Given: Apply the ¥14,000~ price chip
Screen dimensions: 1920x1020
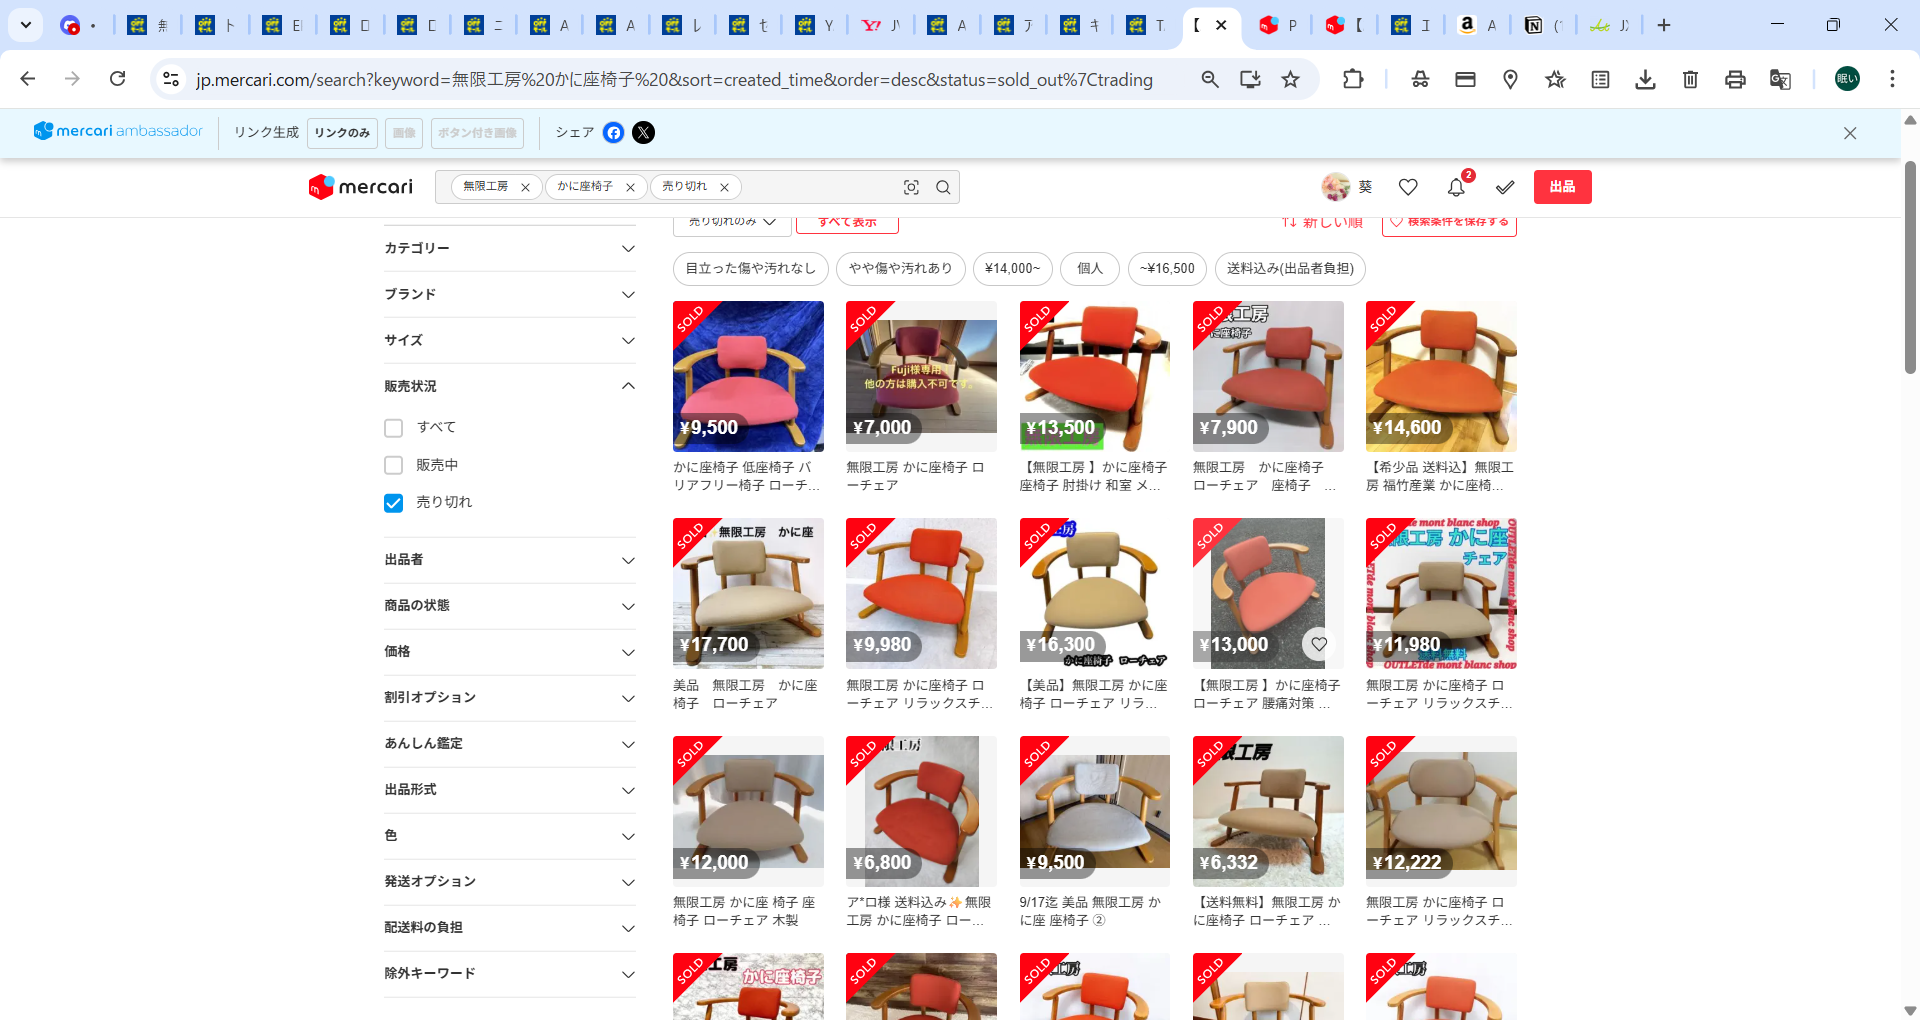Looking at the screenshot, I should pyautogui.click(x=1013, y=269).
